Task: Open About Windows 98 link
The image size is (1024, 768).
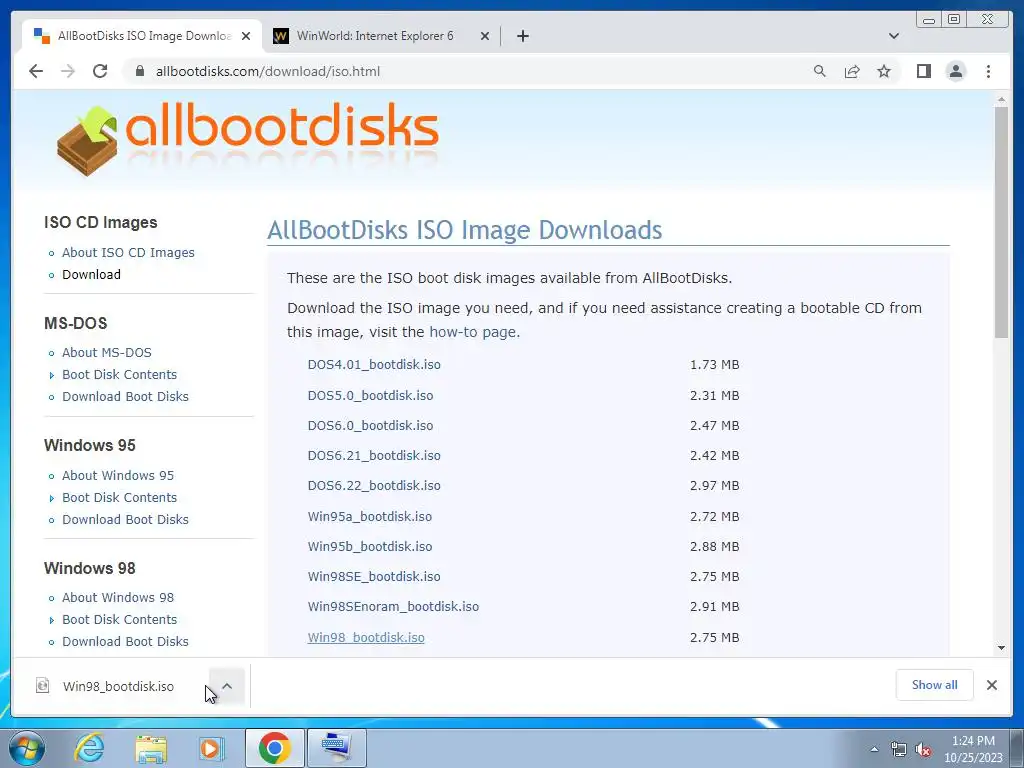Action: [118, 598]
